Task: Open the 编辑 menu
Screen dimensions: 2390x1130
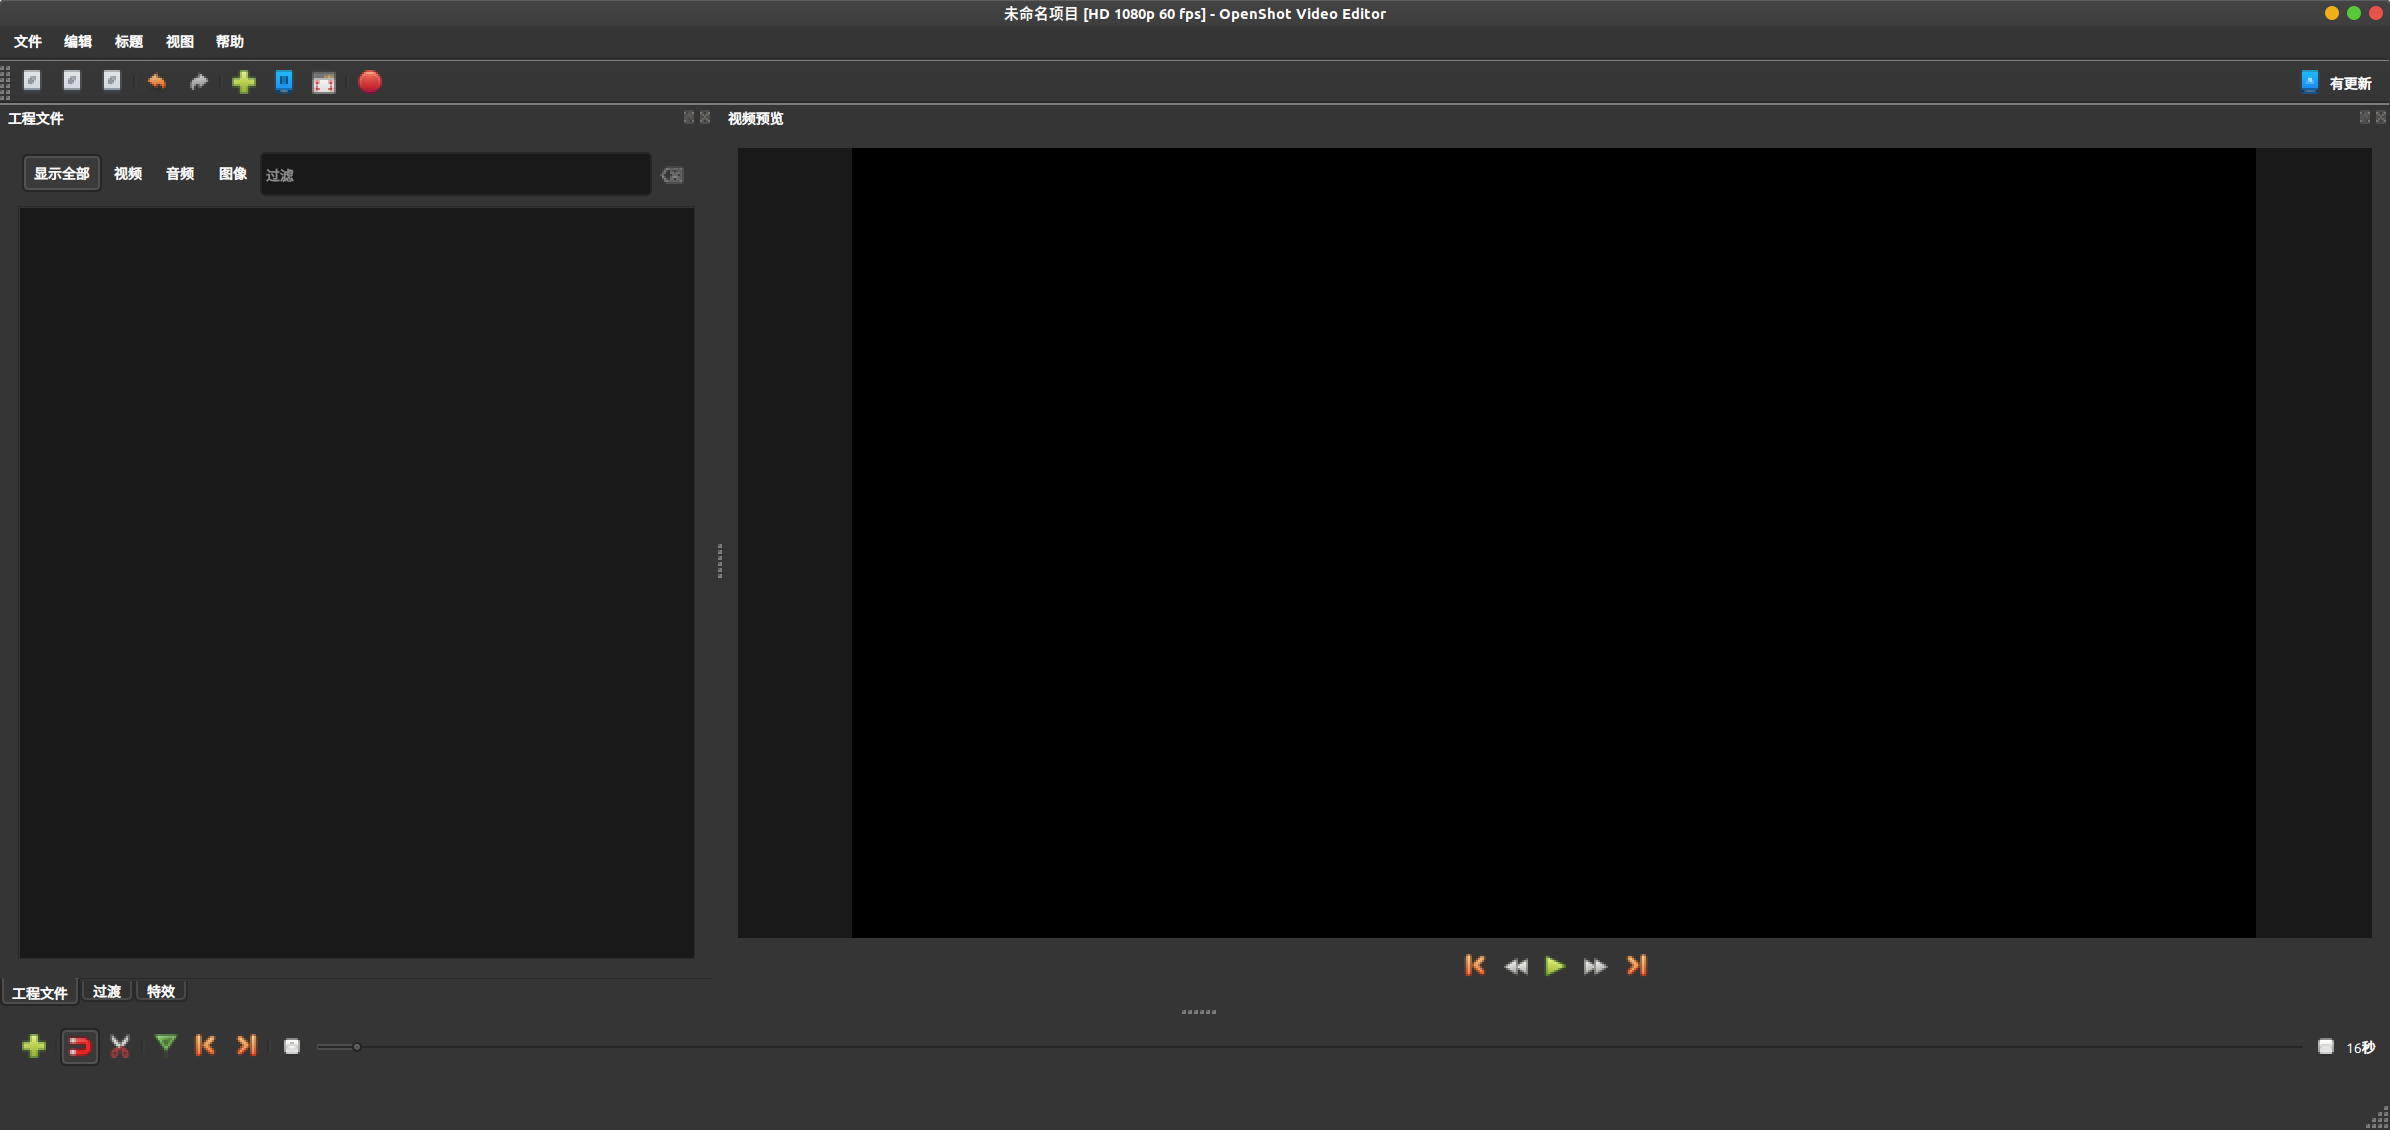Action: click(78, 42)
